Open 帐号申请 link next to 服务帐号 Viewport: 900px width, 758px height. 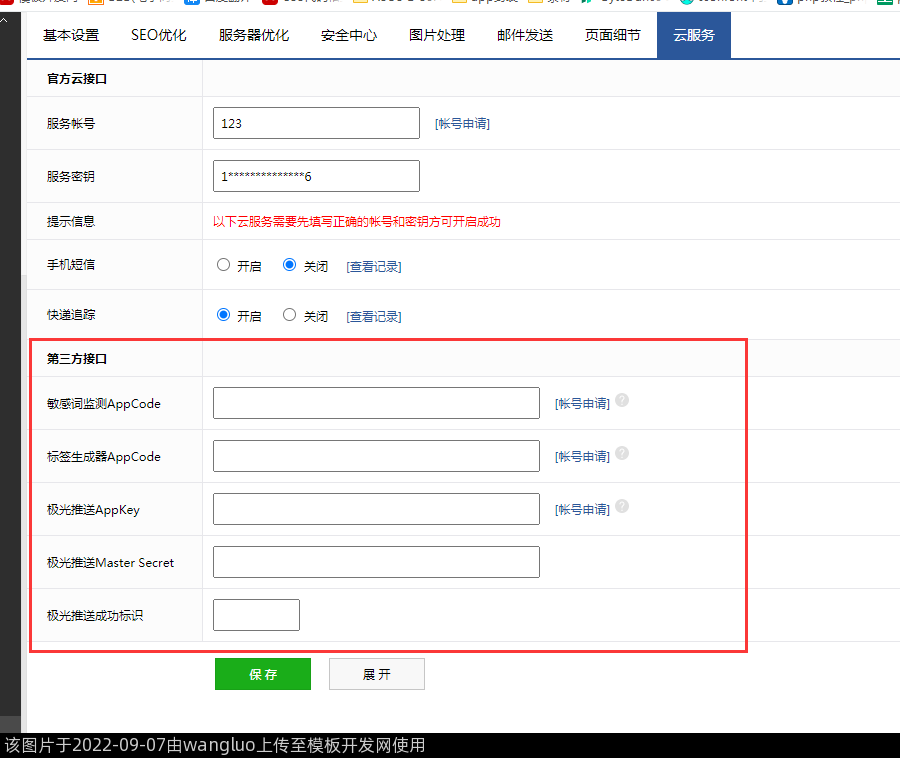click(462, 124)
